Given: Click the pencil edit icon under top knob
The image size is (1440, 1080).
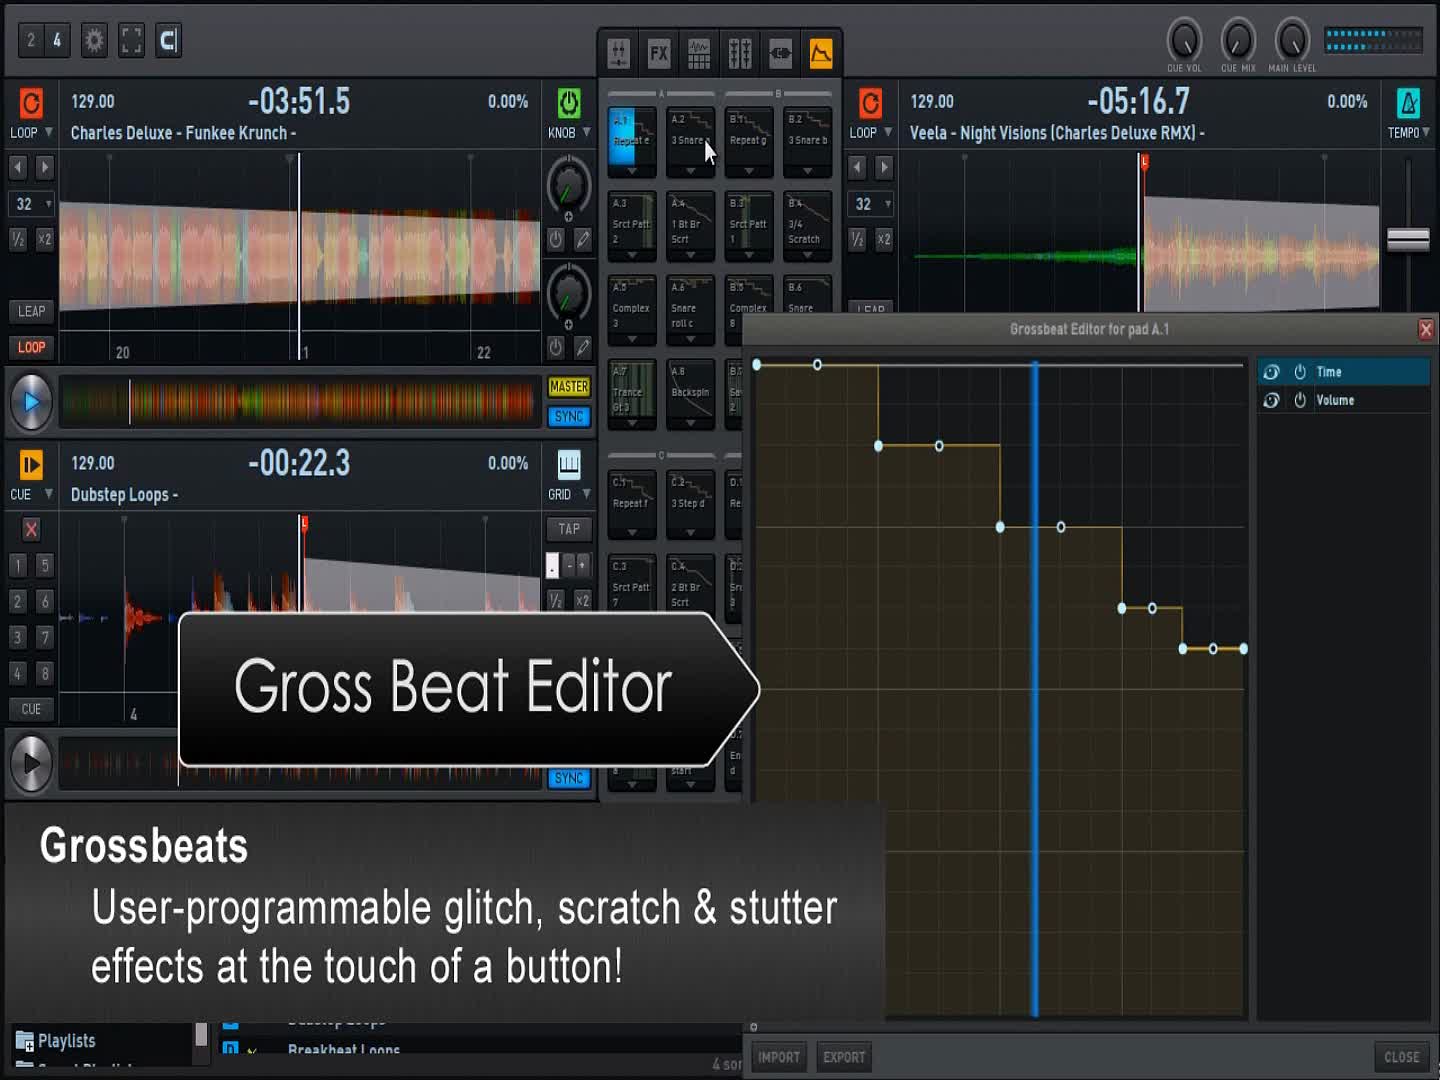Looking at the screenshot, I should [x=582, y=239].
